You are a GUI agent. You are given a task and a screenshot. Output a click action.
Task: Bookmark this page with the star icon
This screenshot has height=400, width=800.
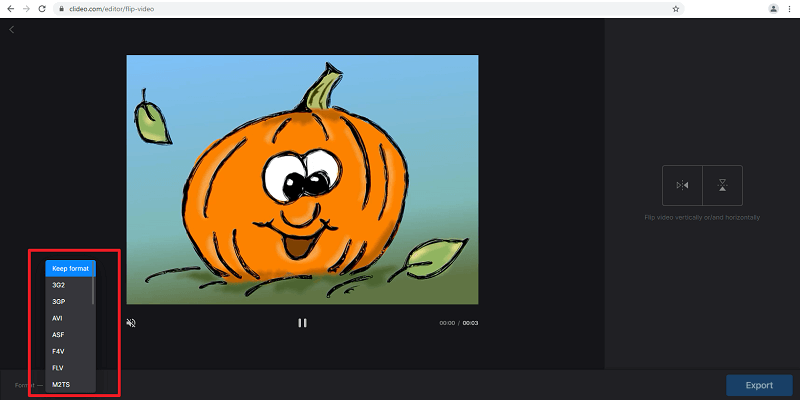(676, 9)
